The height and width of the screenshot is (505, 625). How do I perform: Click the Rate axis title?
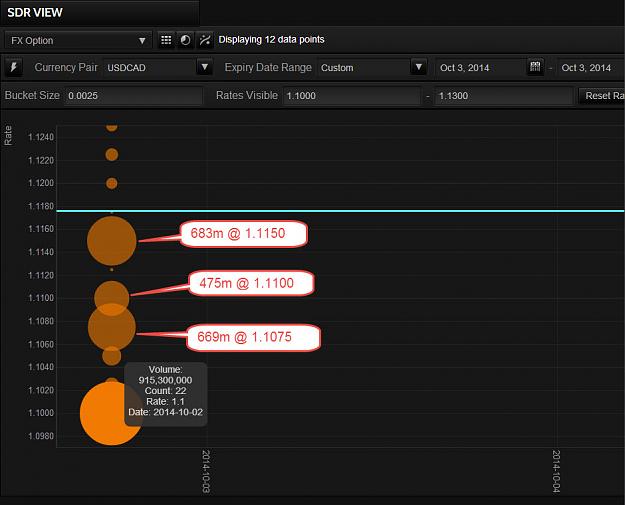(8, 135)
